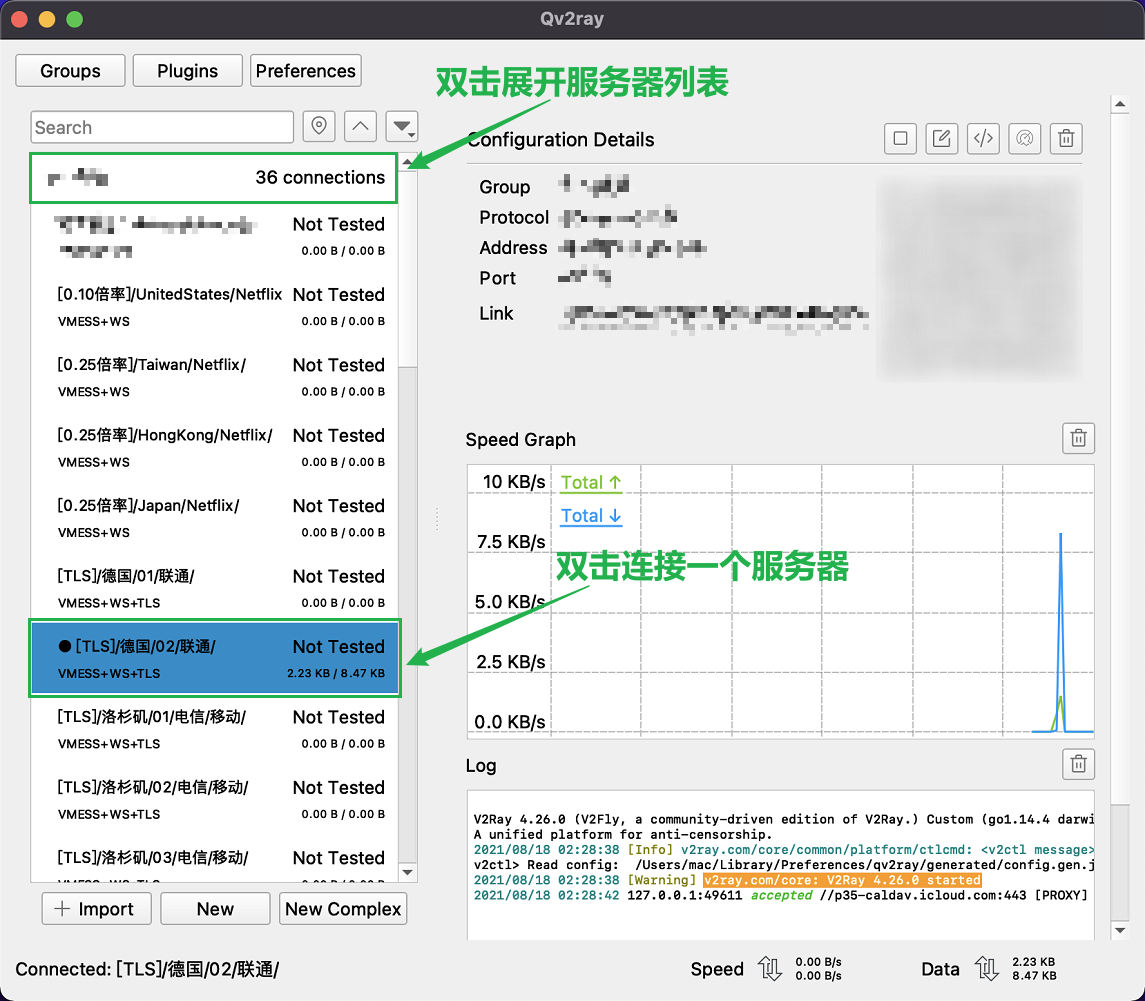The image size is (1145, 1001).
Task: Click the edit configuration pencil icon
Action: tap(941, 139)
